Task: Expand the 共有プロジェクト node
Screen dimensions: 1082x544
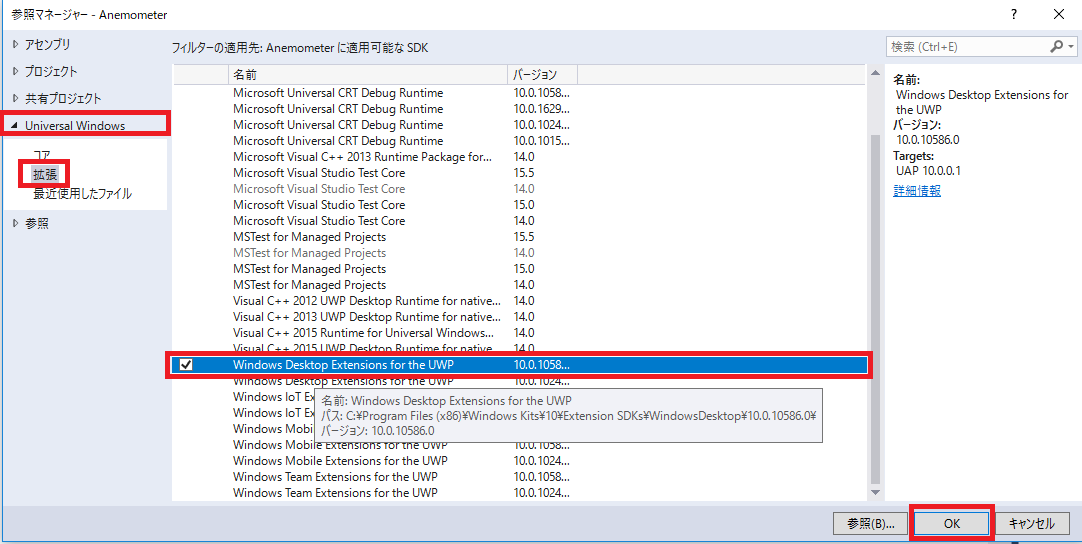Action: 16,99
